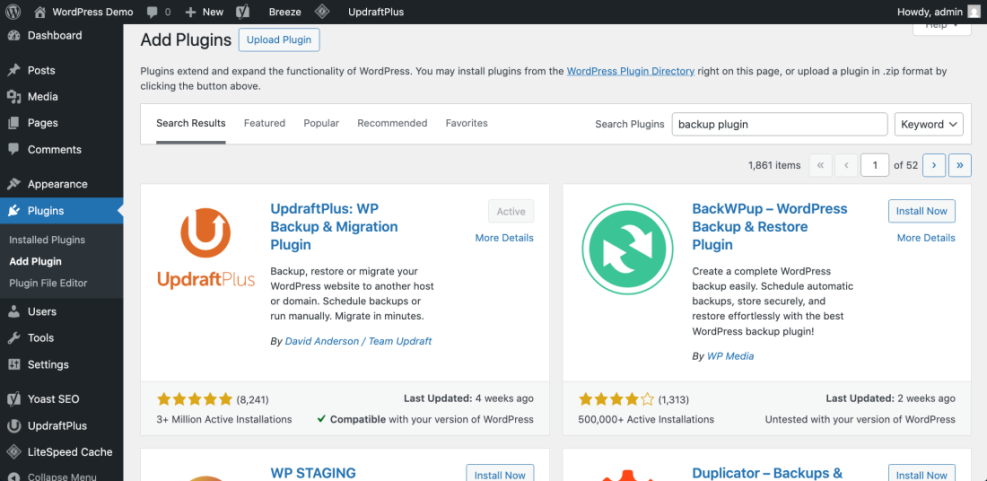Open Plugin File Editor submenu item
987x481 pixels.
(x=48, y=283)
